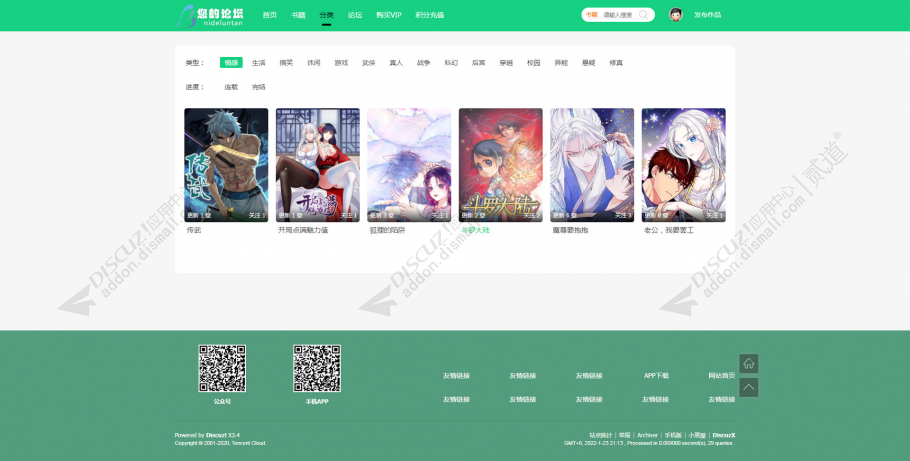Open the 狐狸的陷阱 comic cover
This screenshot has height=461, width=910.
point(409,165)
